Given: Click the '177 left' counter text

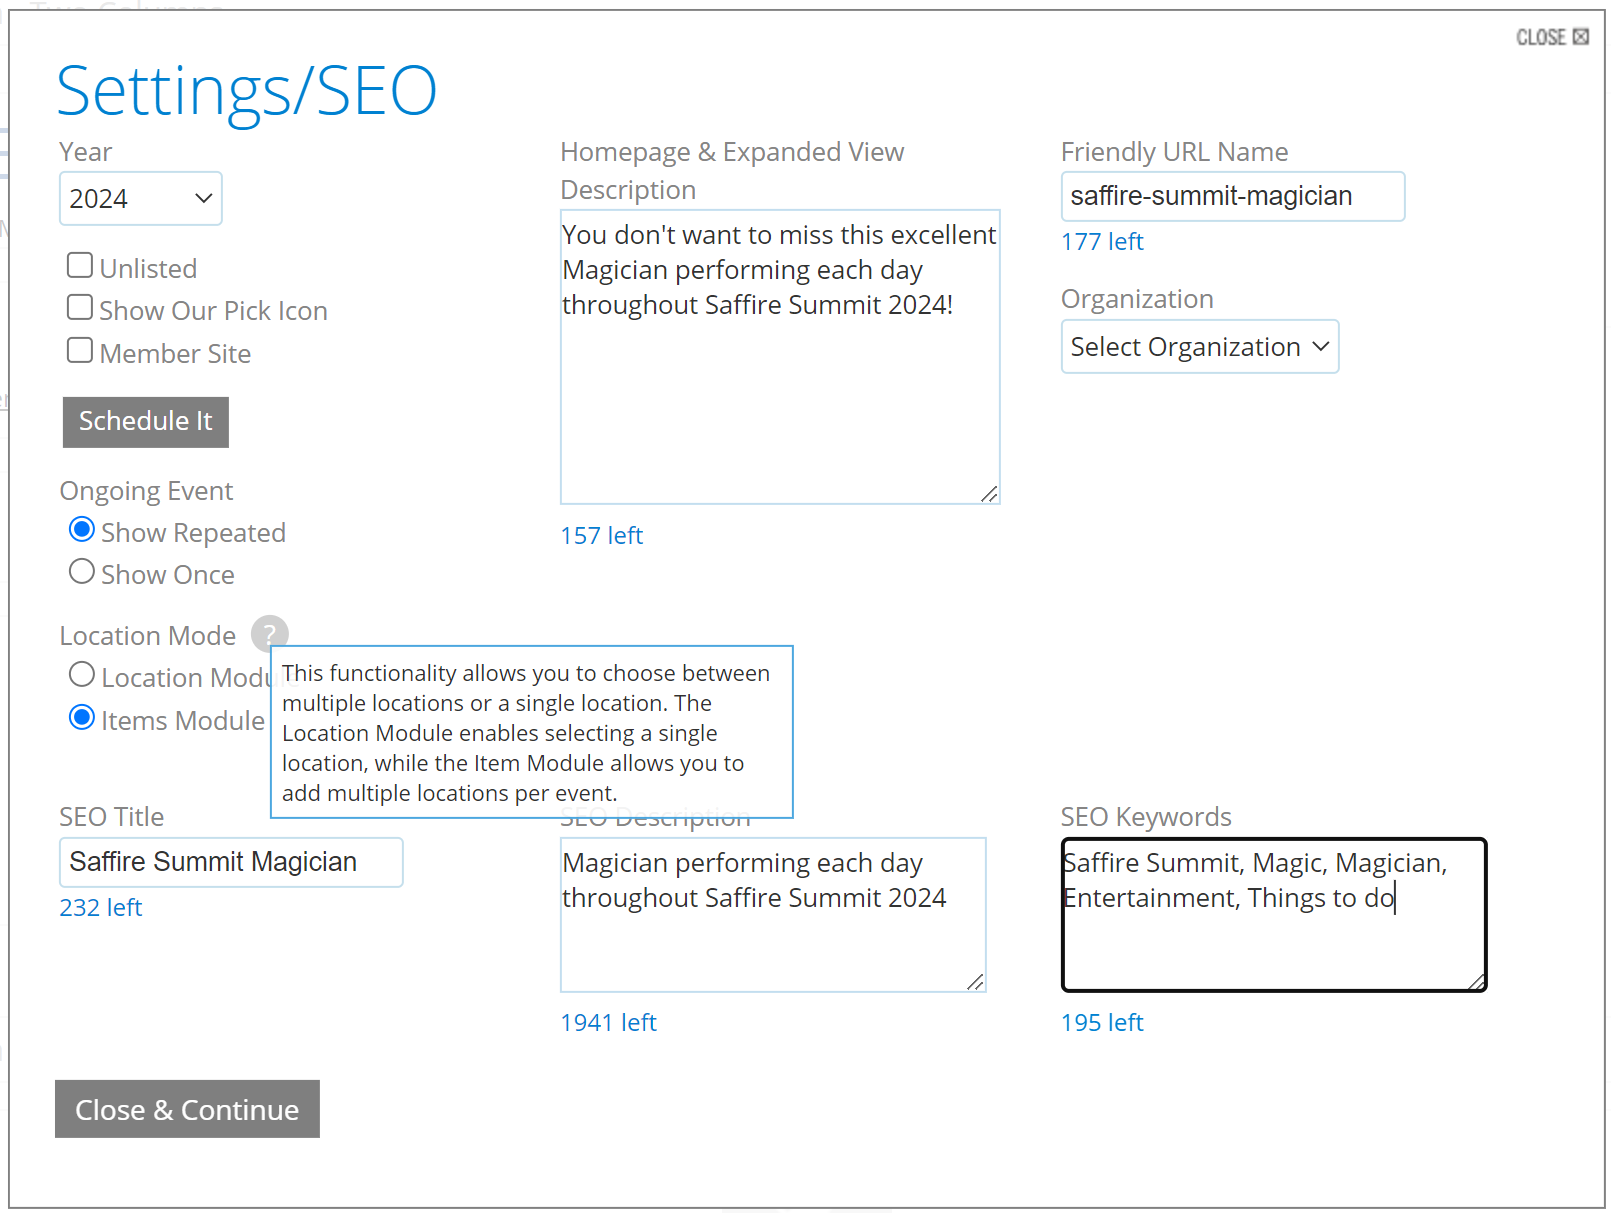Looking at the screenshot, I should click(x=1102, y=242).
